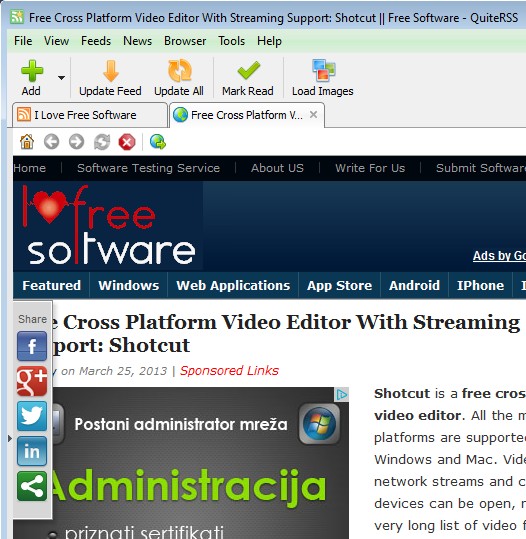Share article on Facebook icon

32,346
